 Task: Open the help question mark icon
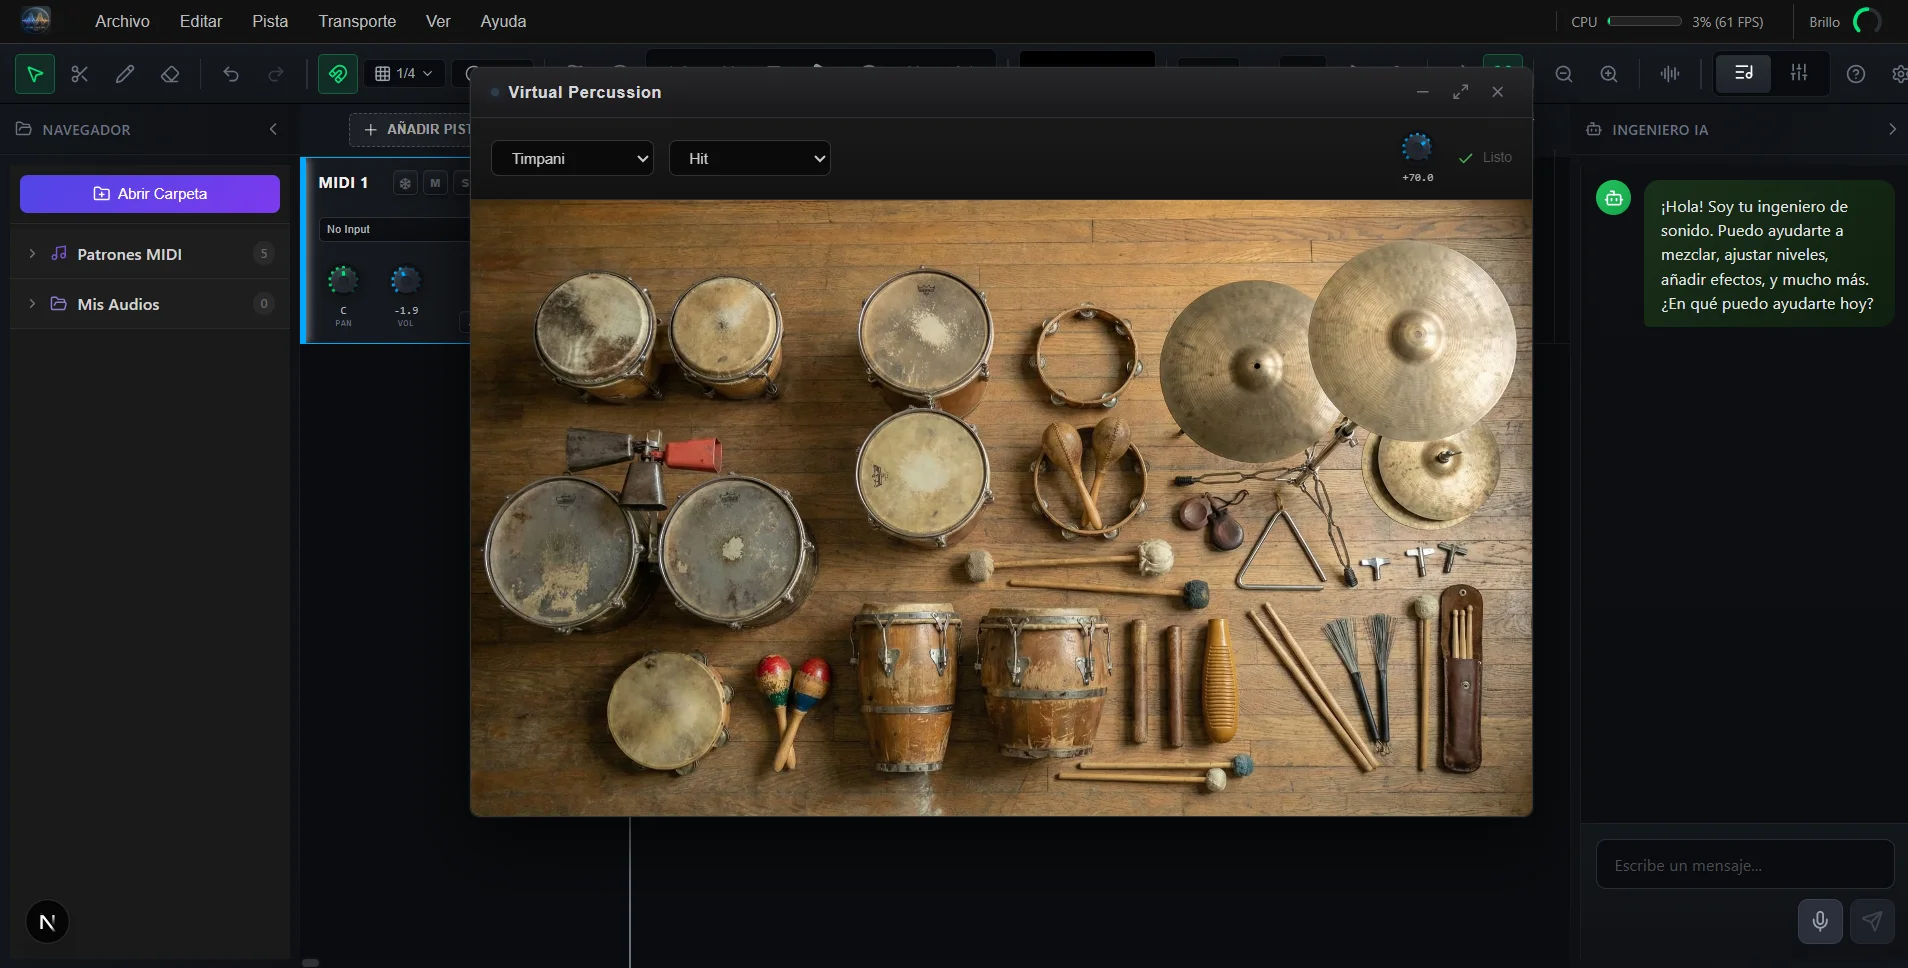[x=1856, y=74]
